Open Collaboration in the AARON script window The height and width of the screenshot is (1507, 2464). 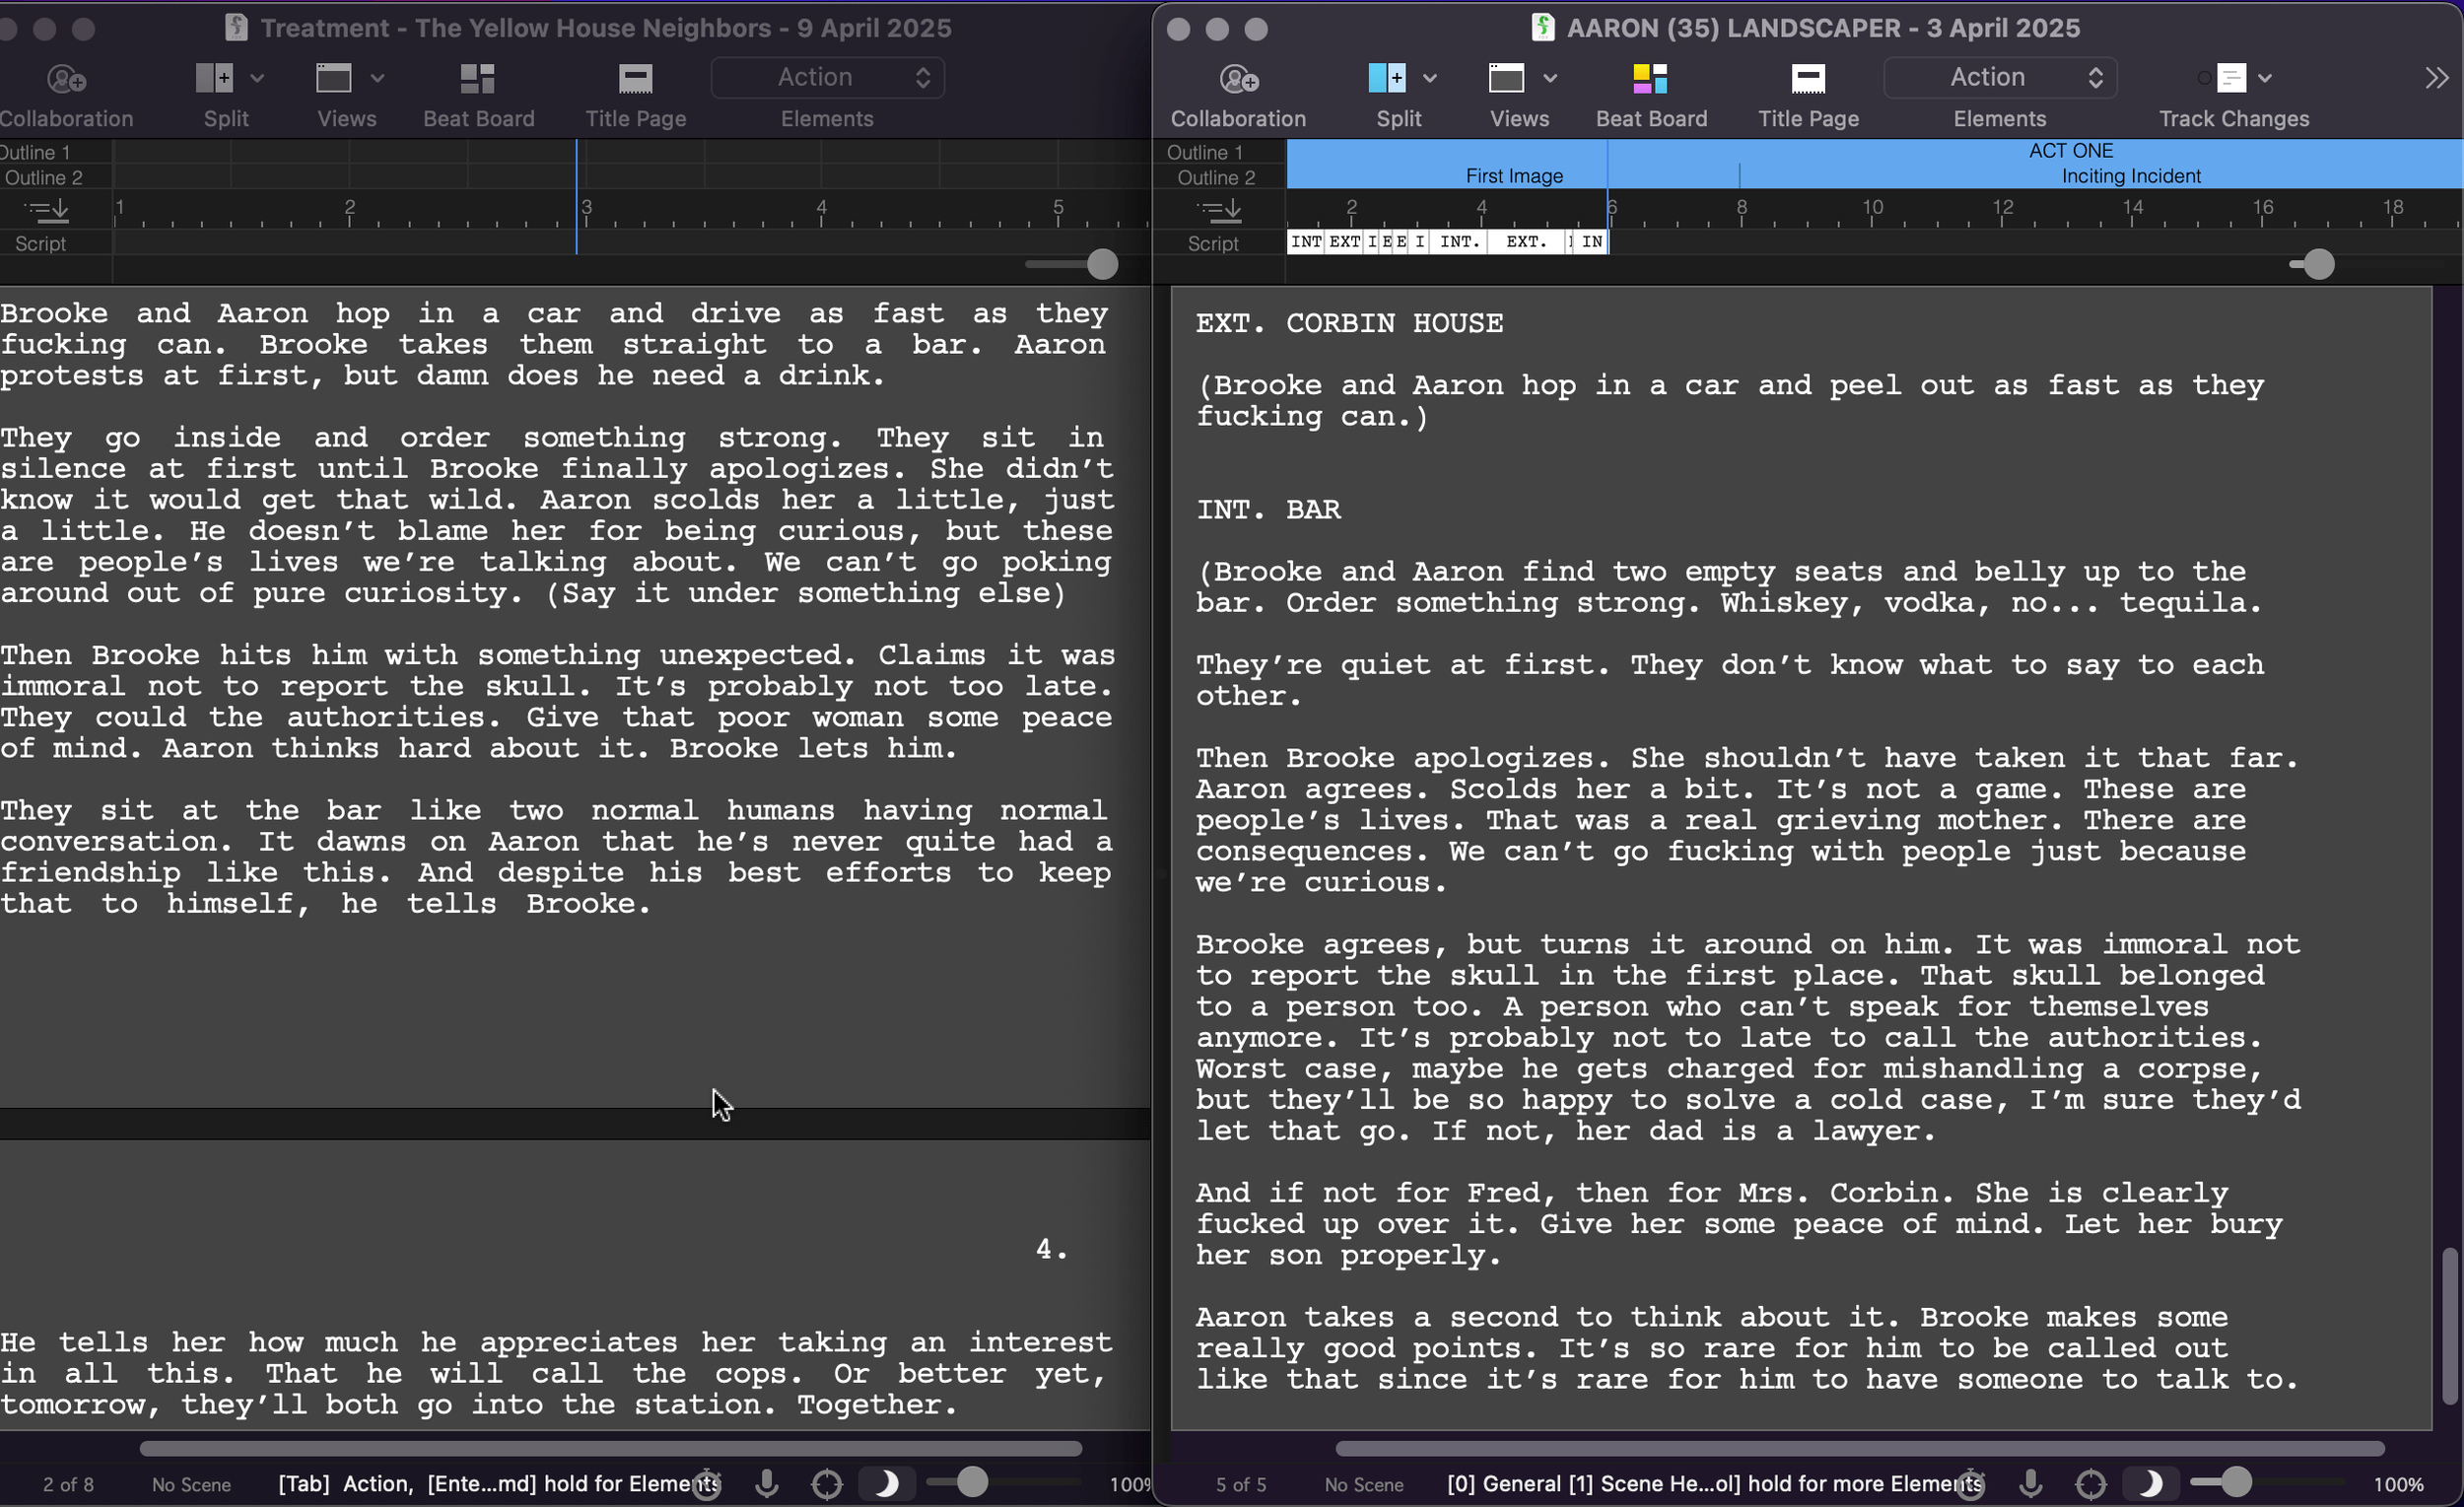[1238, 79]
